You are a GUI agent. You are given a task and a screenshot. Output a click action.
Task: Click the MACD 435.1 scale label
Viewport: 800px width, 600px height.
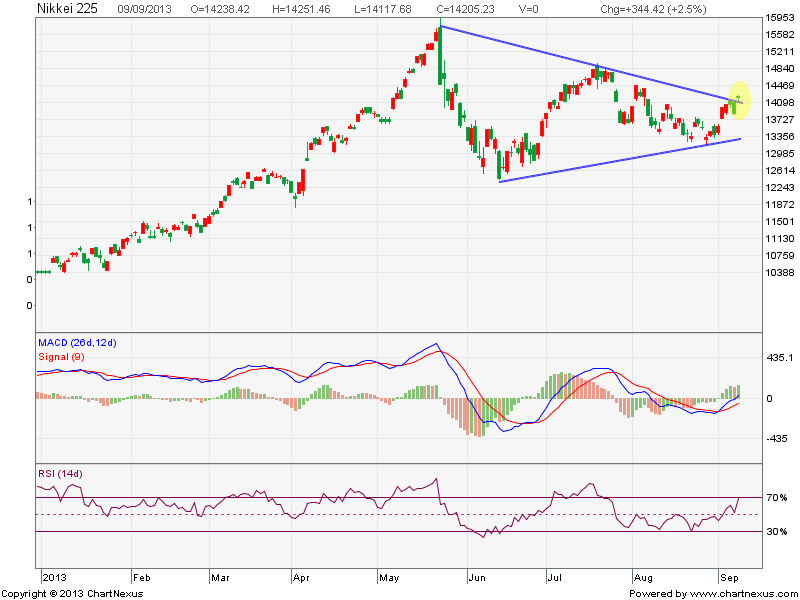[781, 357]
